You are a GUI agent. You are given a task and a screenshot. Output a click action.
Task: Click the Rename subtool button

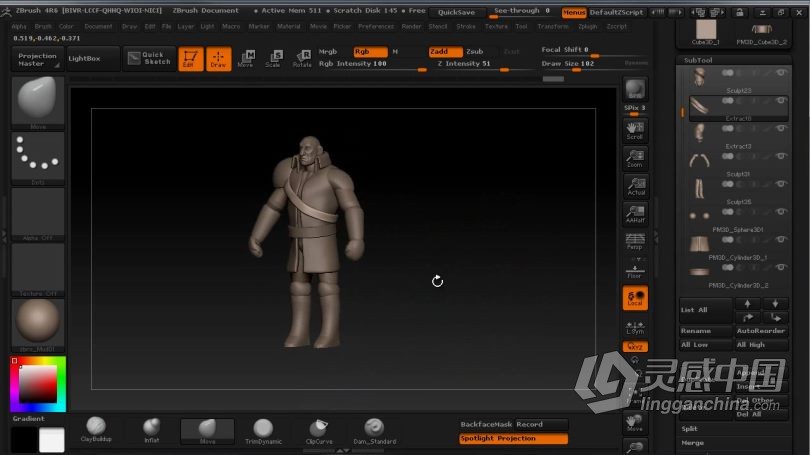point(706,331)
